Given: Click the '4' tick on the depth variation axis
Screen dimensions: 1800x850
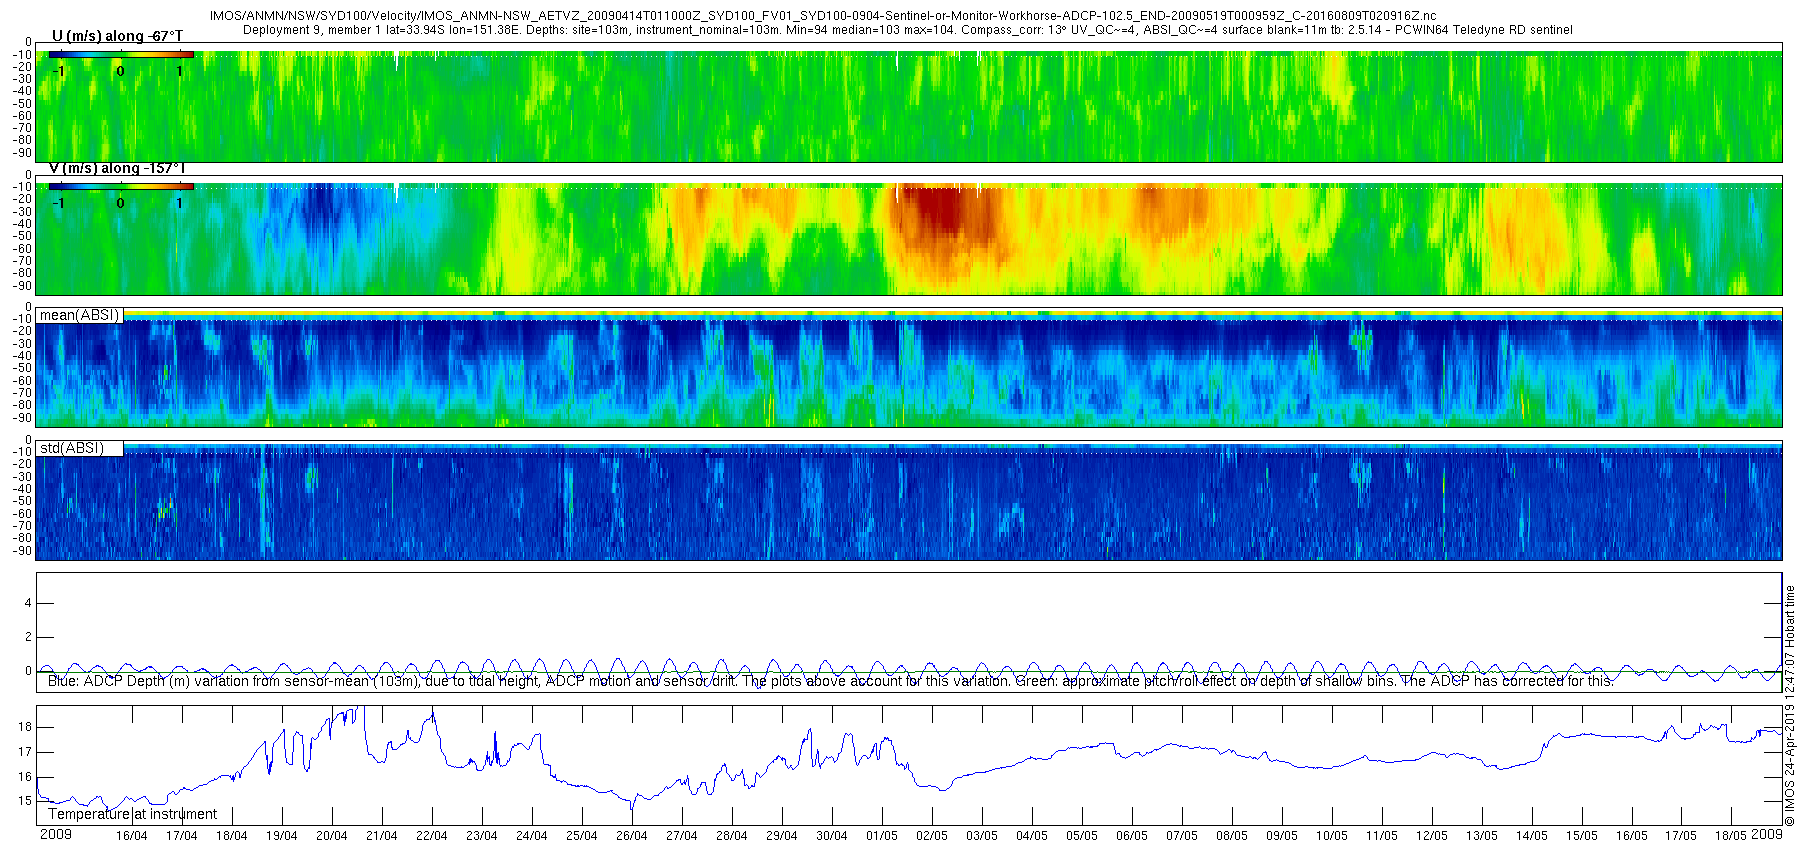Looking at the screenshot, I should pos(29,603).
